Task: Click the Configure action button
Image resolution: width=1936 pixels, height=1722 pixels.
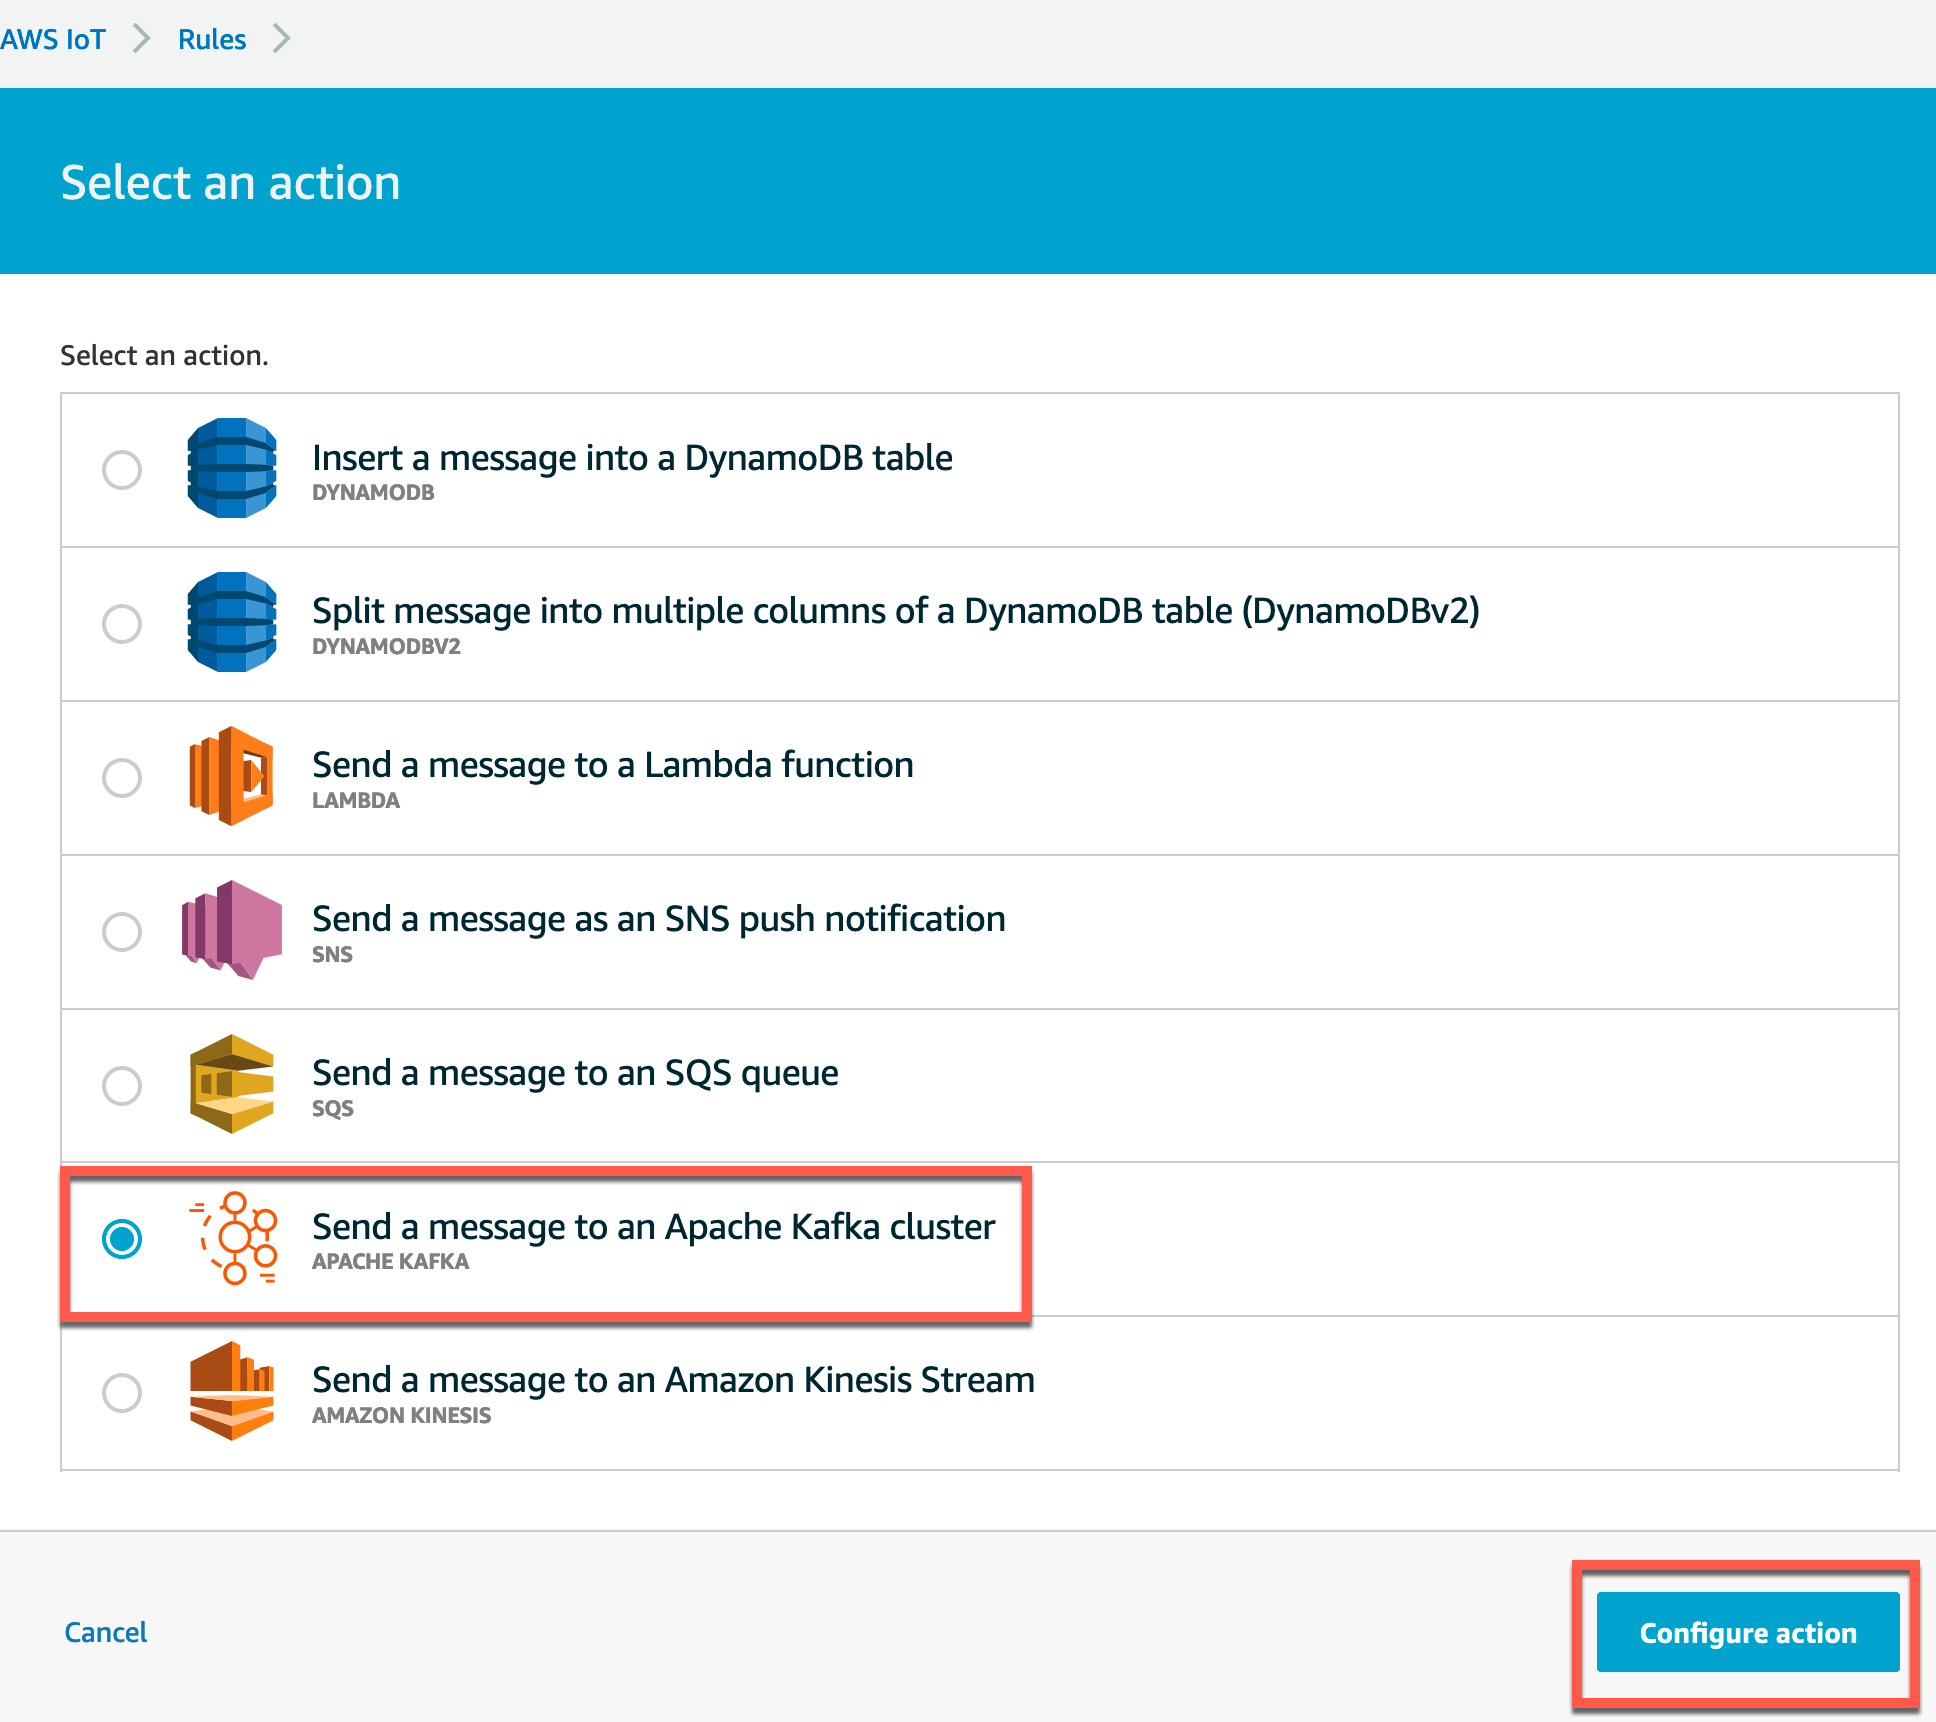Action: pyautogui.click(x=1748, y=1632)
